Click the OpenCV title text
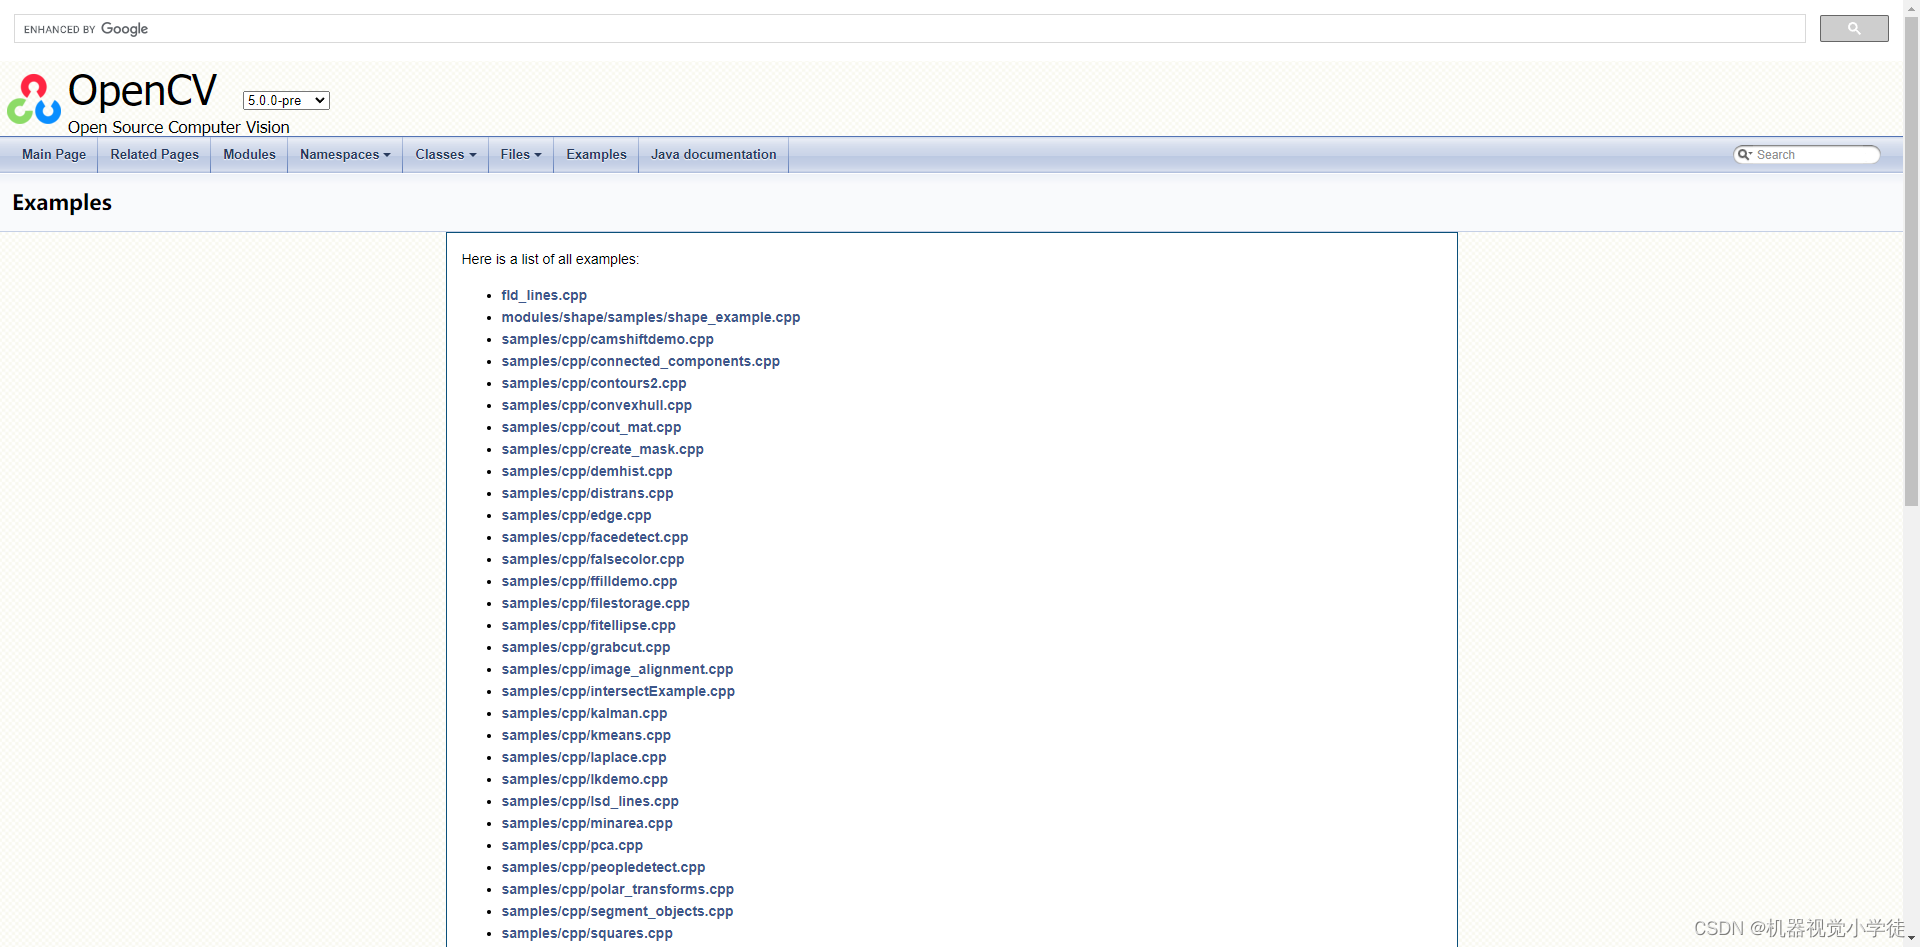Image resolution: width=1920 pixels, height=947 pixels. 142,91
